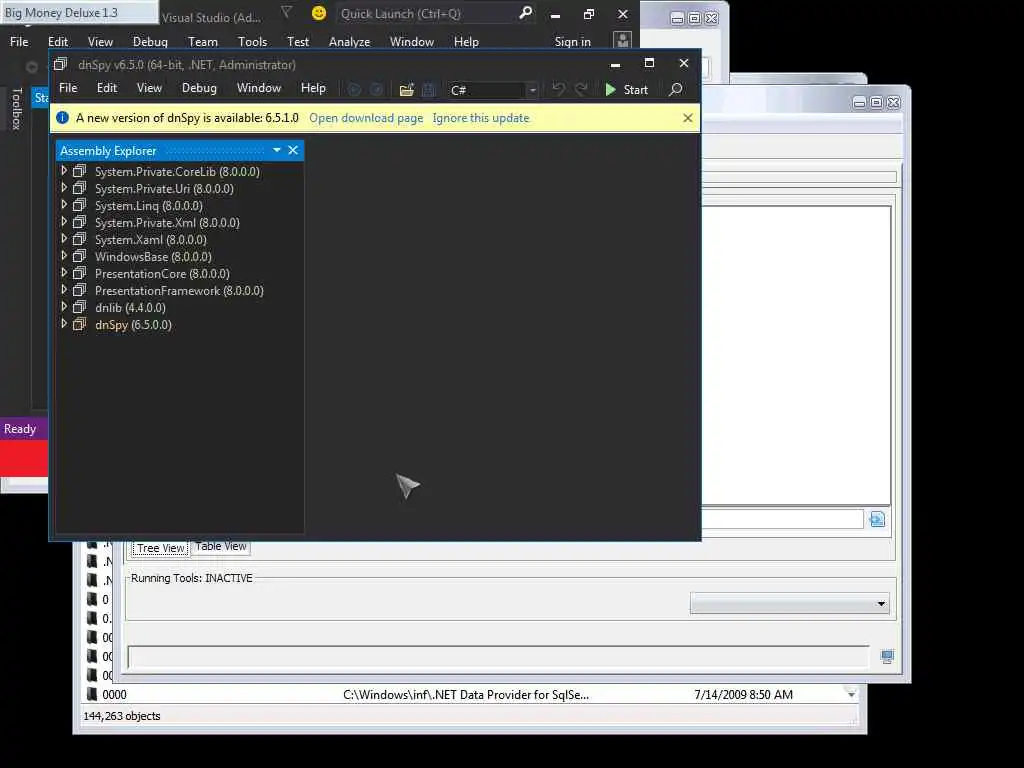Open dnSpy Help menu
Viewport: 1024px width, 768px height.
313,88
